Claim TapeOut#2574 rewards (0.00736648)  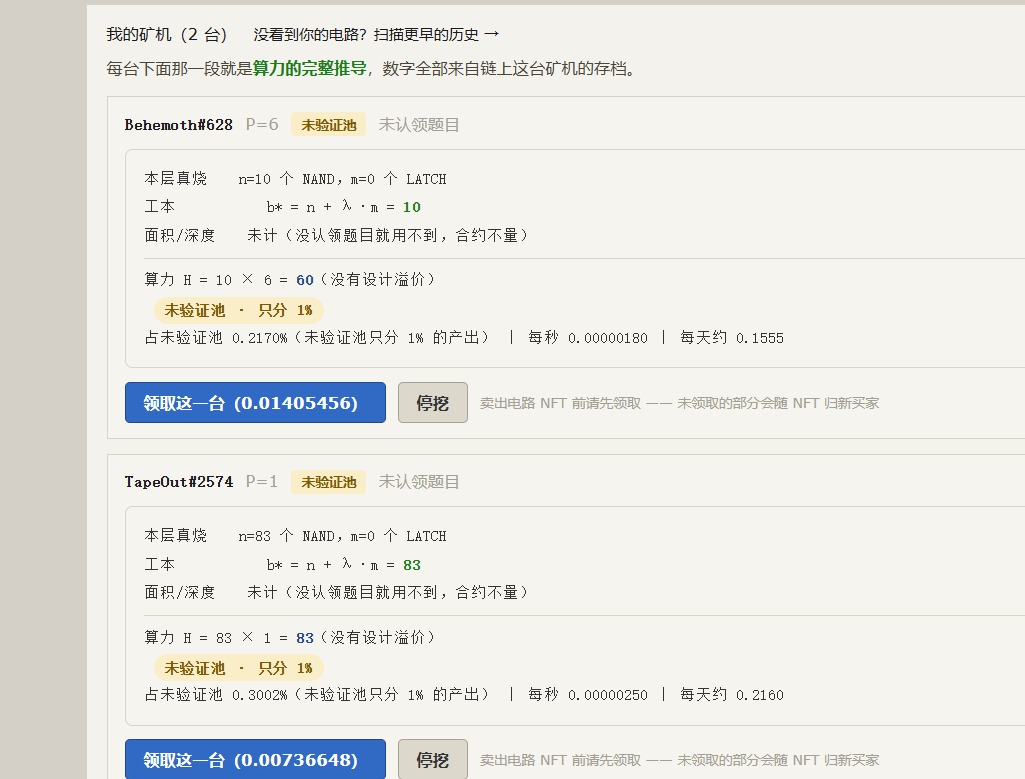255,759
